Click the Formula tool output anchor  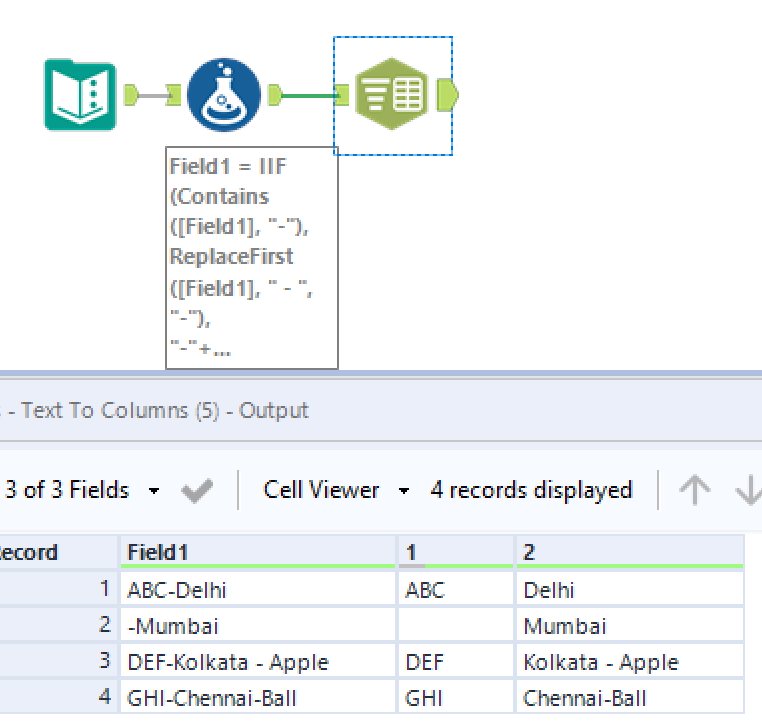pyautogui.click(x=274, y=95)
